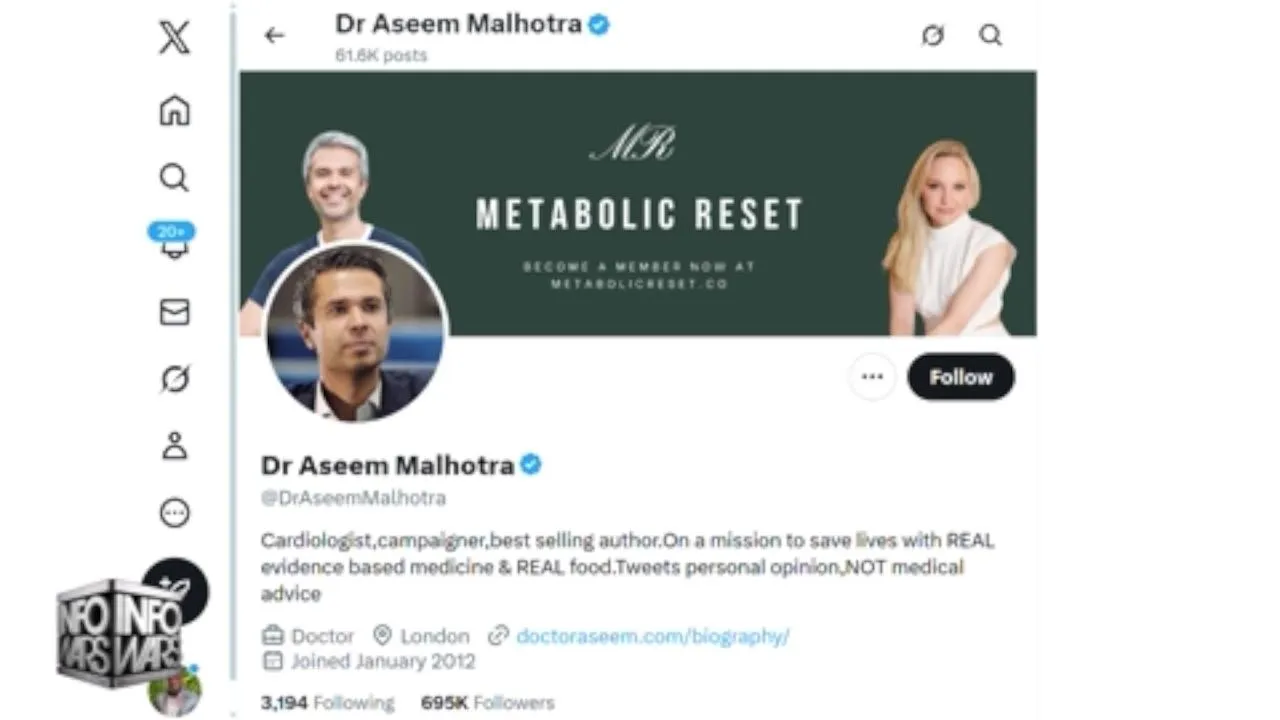Image resolution: width=1280 pixels, height=720 pixels.
Task: Open Notifications with the 20+ badge
Action: click(x=174, y=243)
